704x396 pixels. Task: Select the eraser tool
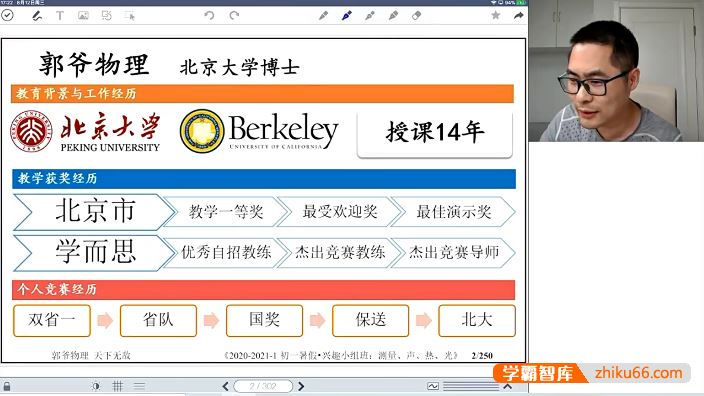pyautogui.click(x=417, y=16)
